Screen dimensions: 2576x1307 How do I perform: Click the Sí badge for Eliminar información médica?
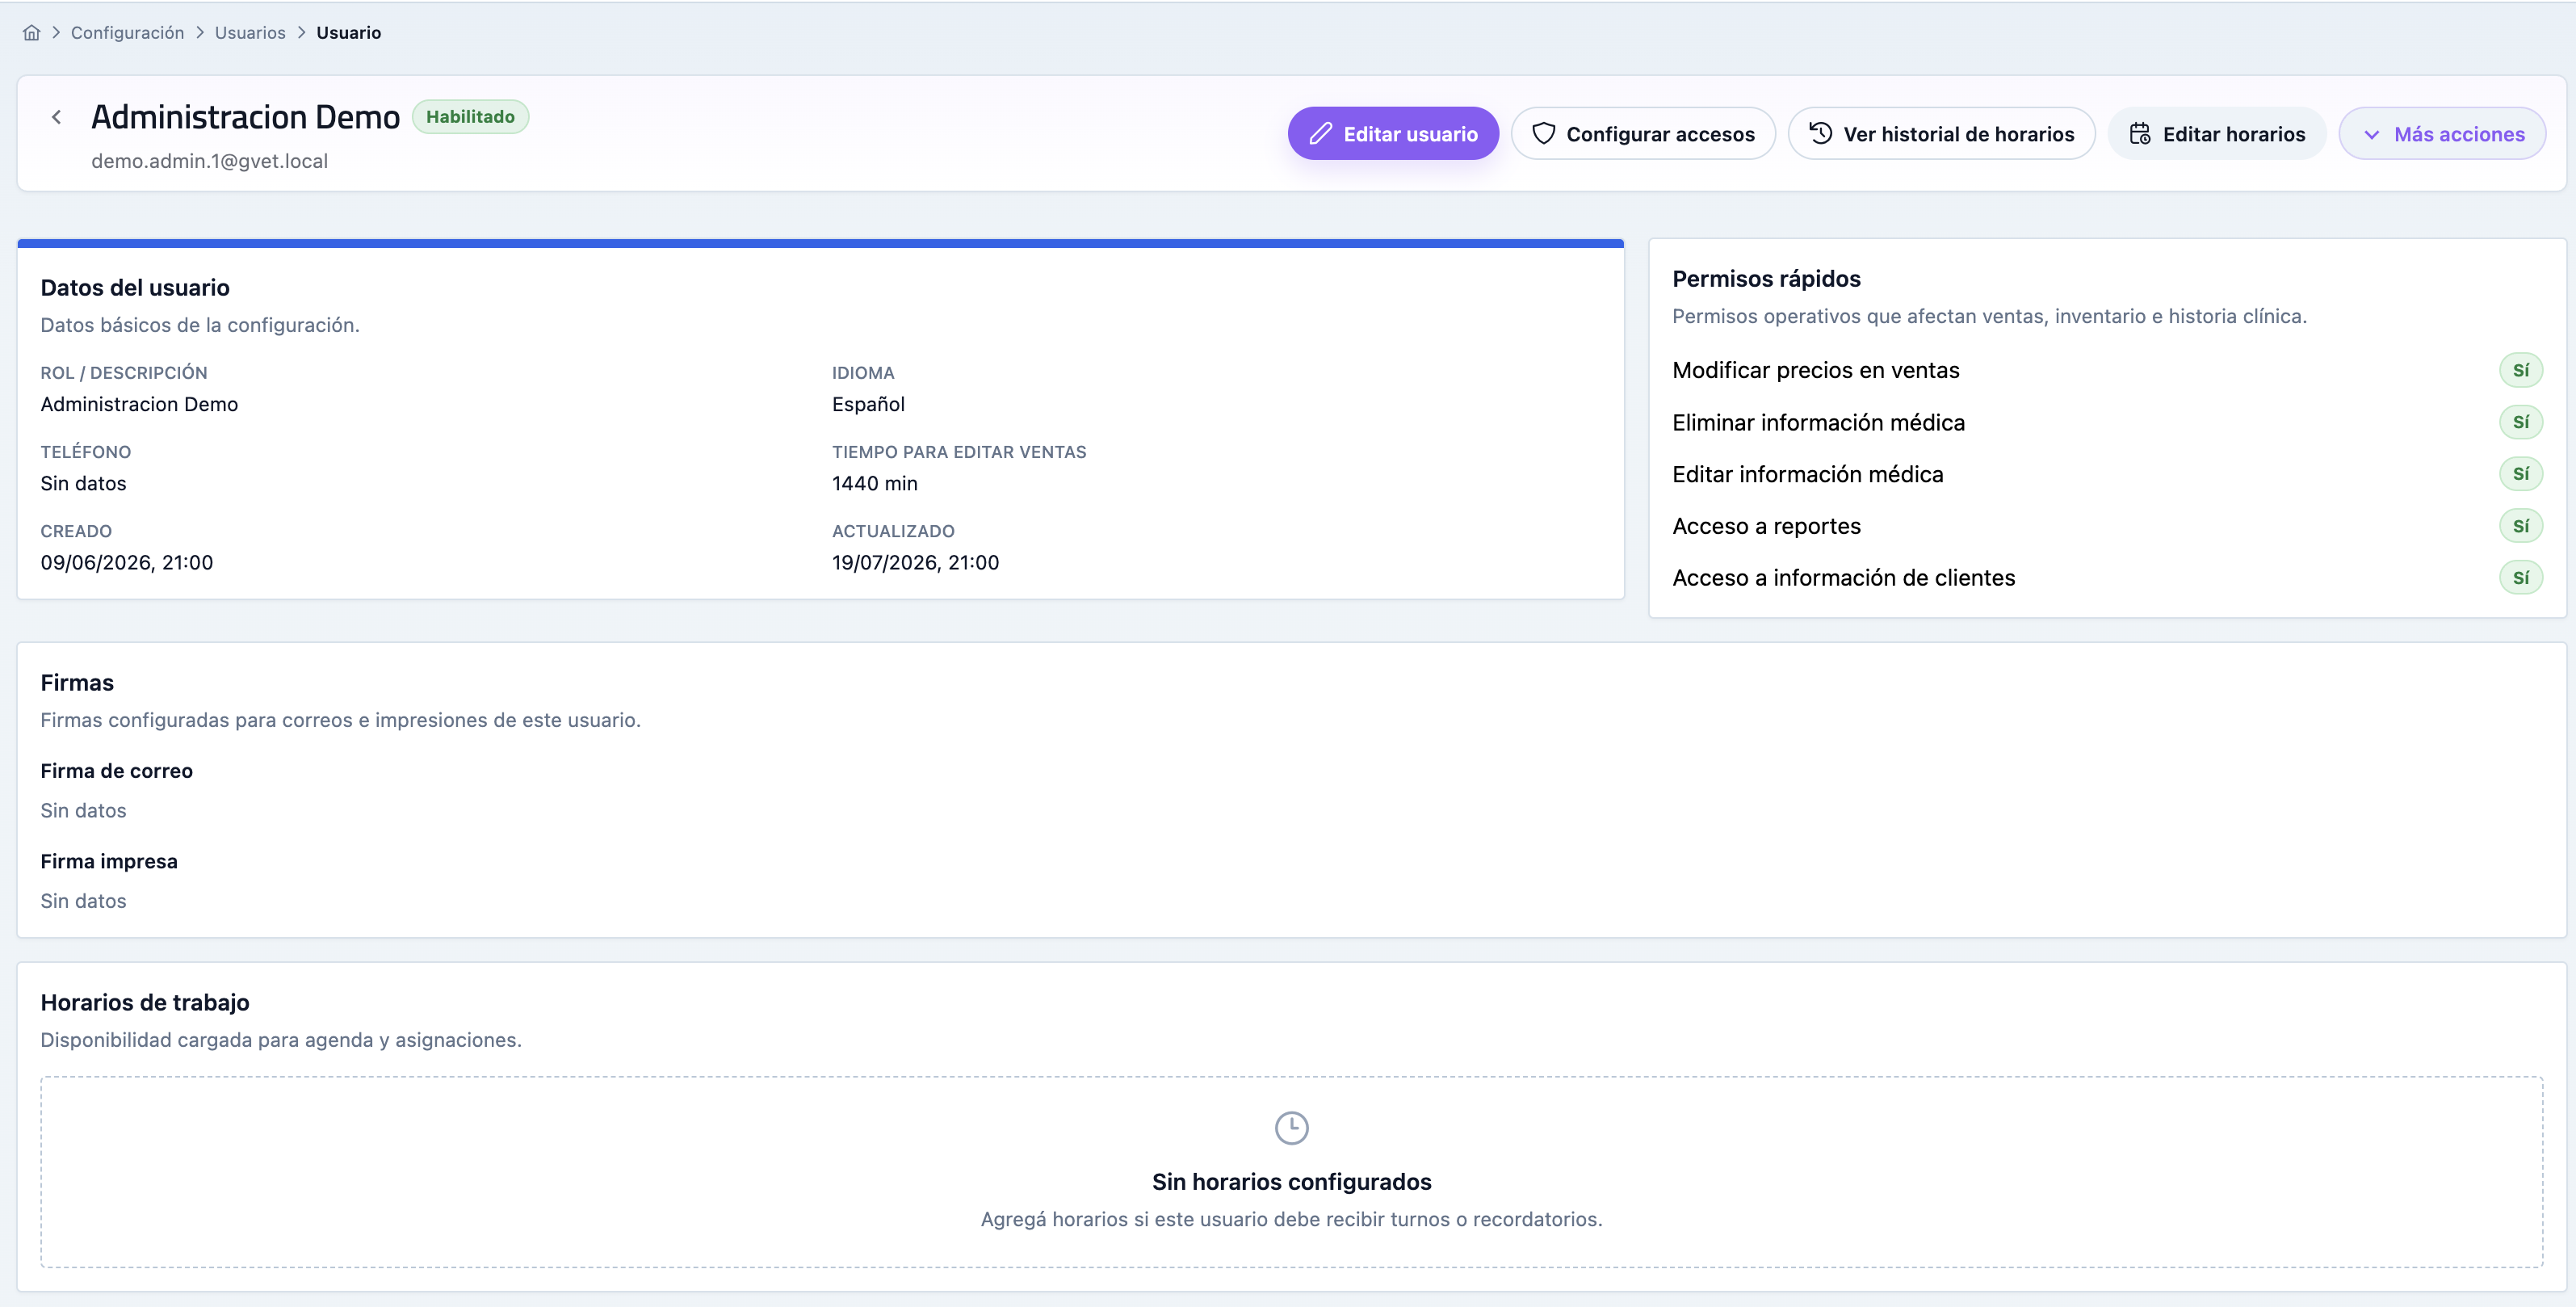coord(2521,423)
